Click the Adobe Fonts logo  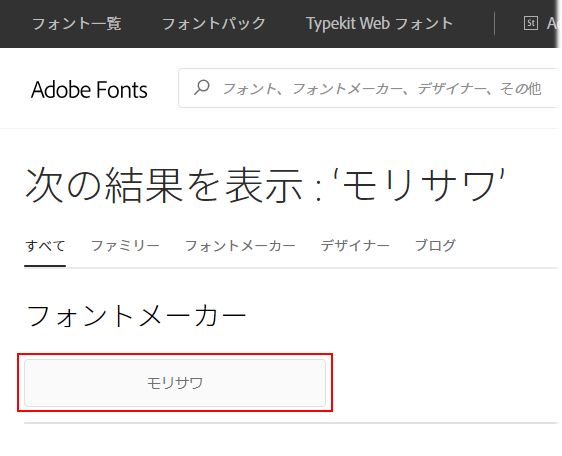[x=89, y=90]
